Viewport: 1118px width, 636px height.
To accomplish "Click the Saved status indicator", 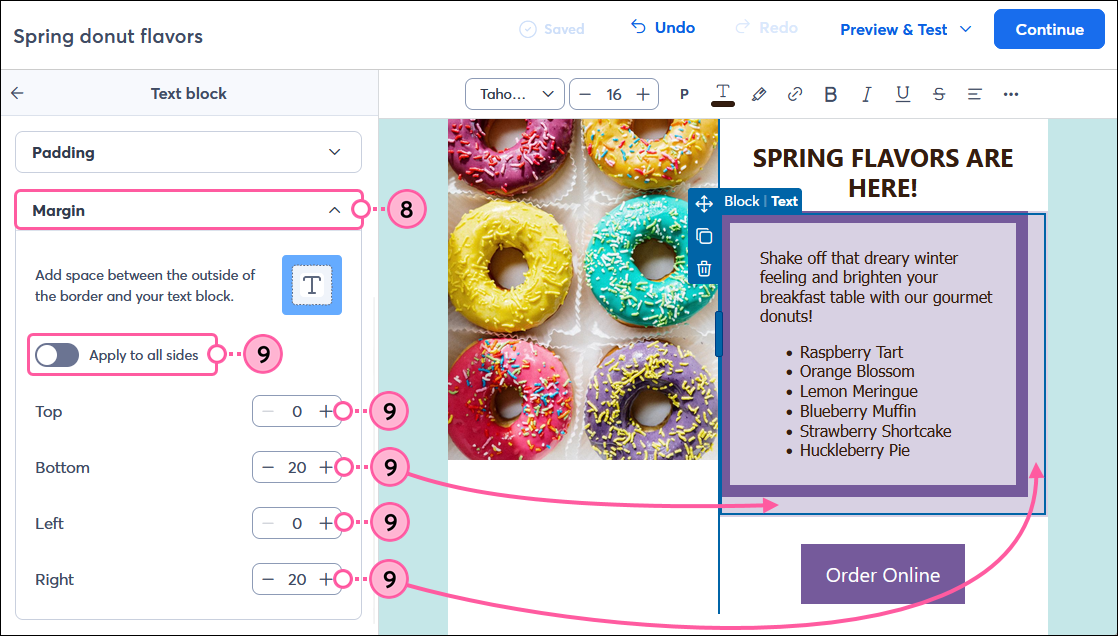I will [x=552, y=29].
